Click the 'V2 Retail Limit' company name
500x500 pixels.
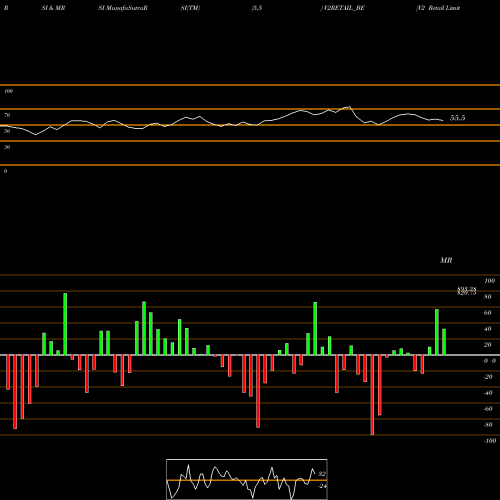(438, 8)
